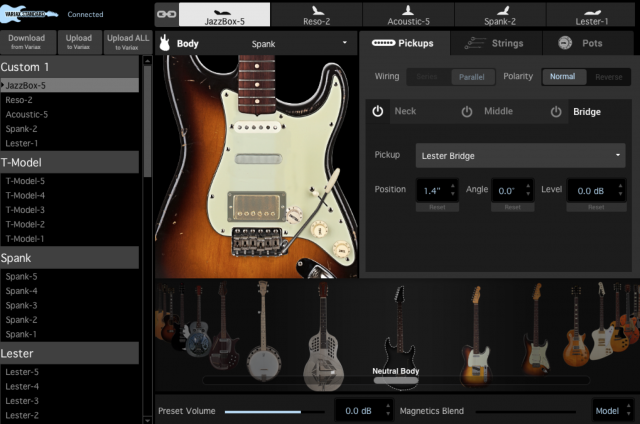The image size is (640, 424).
Task: Click the Body guitar icon
Action: pos(164,43)
